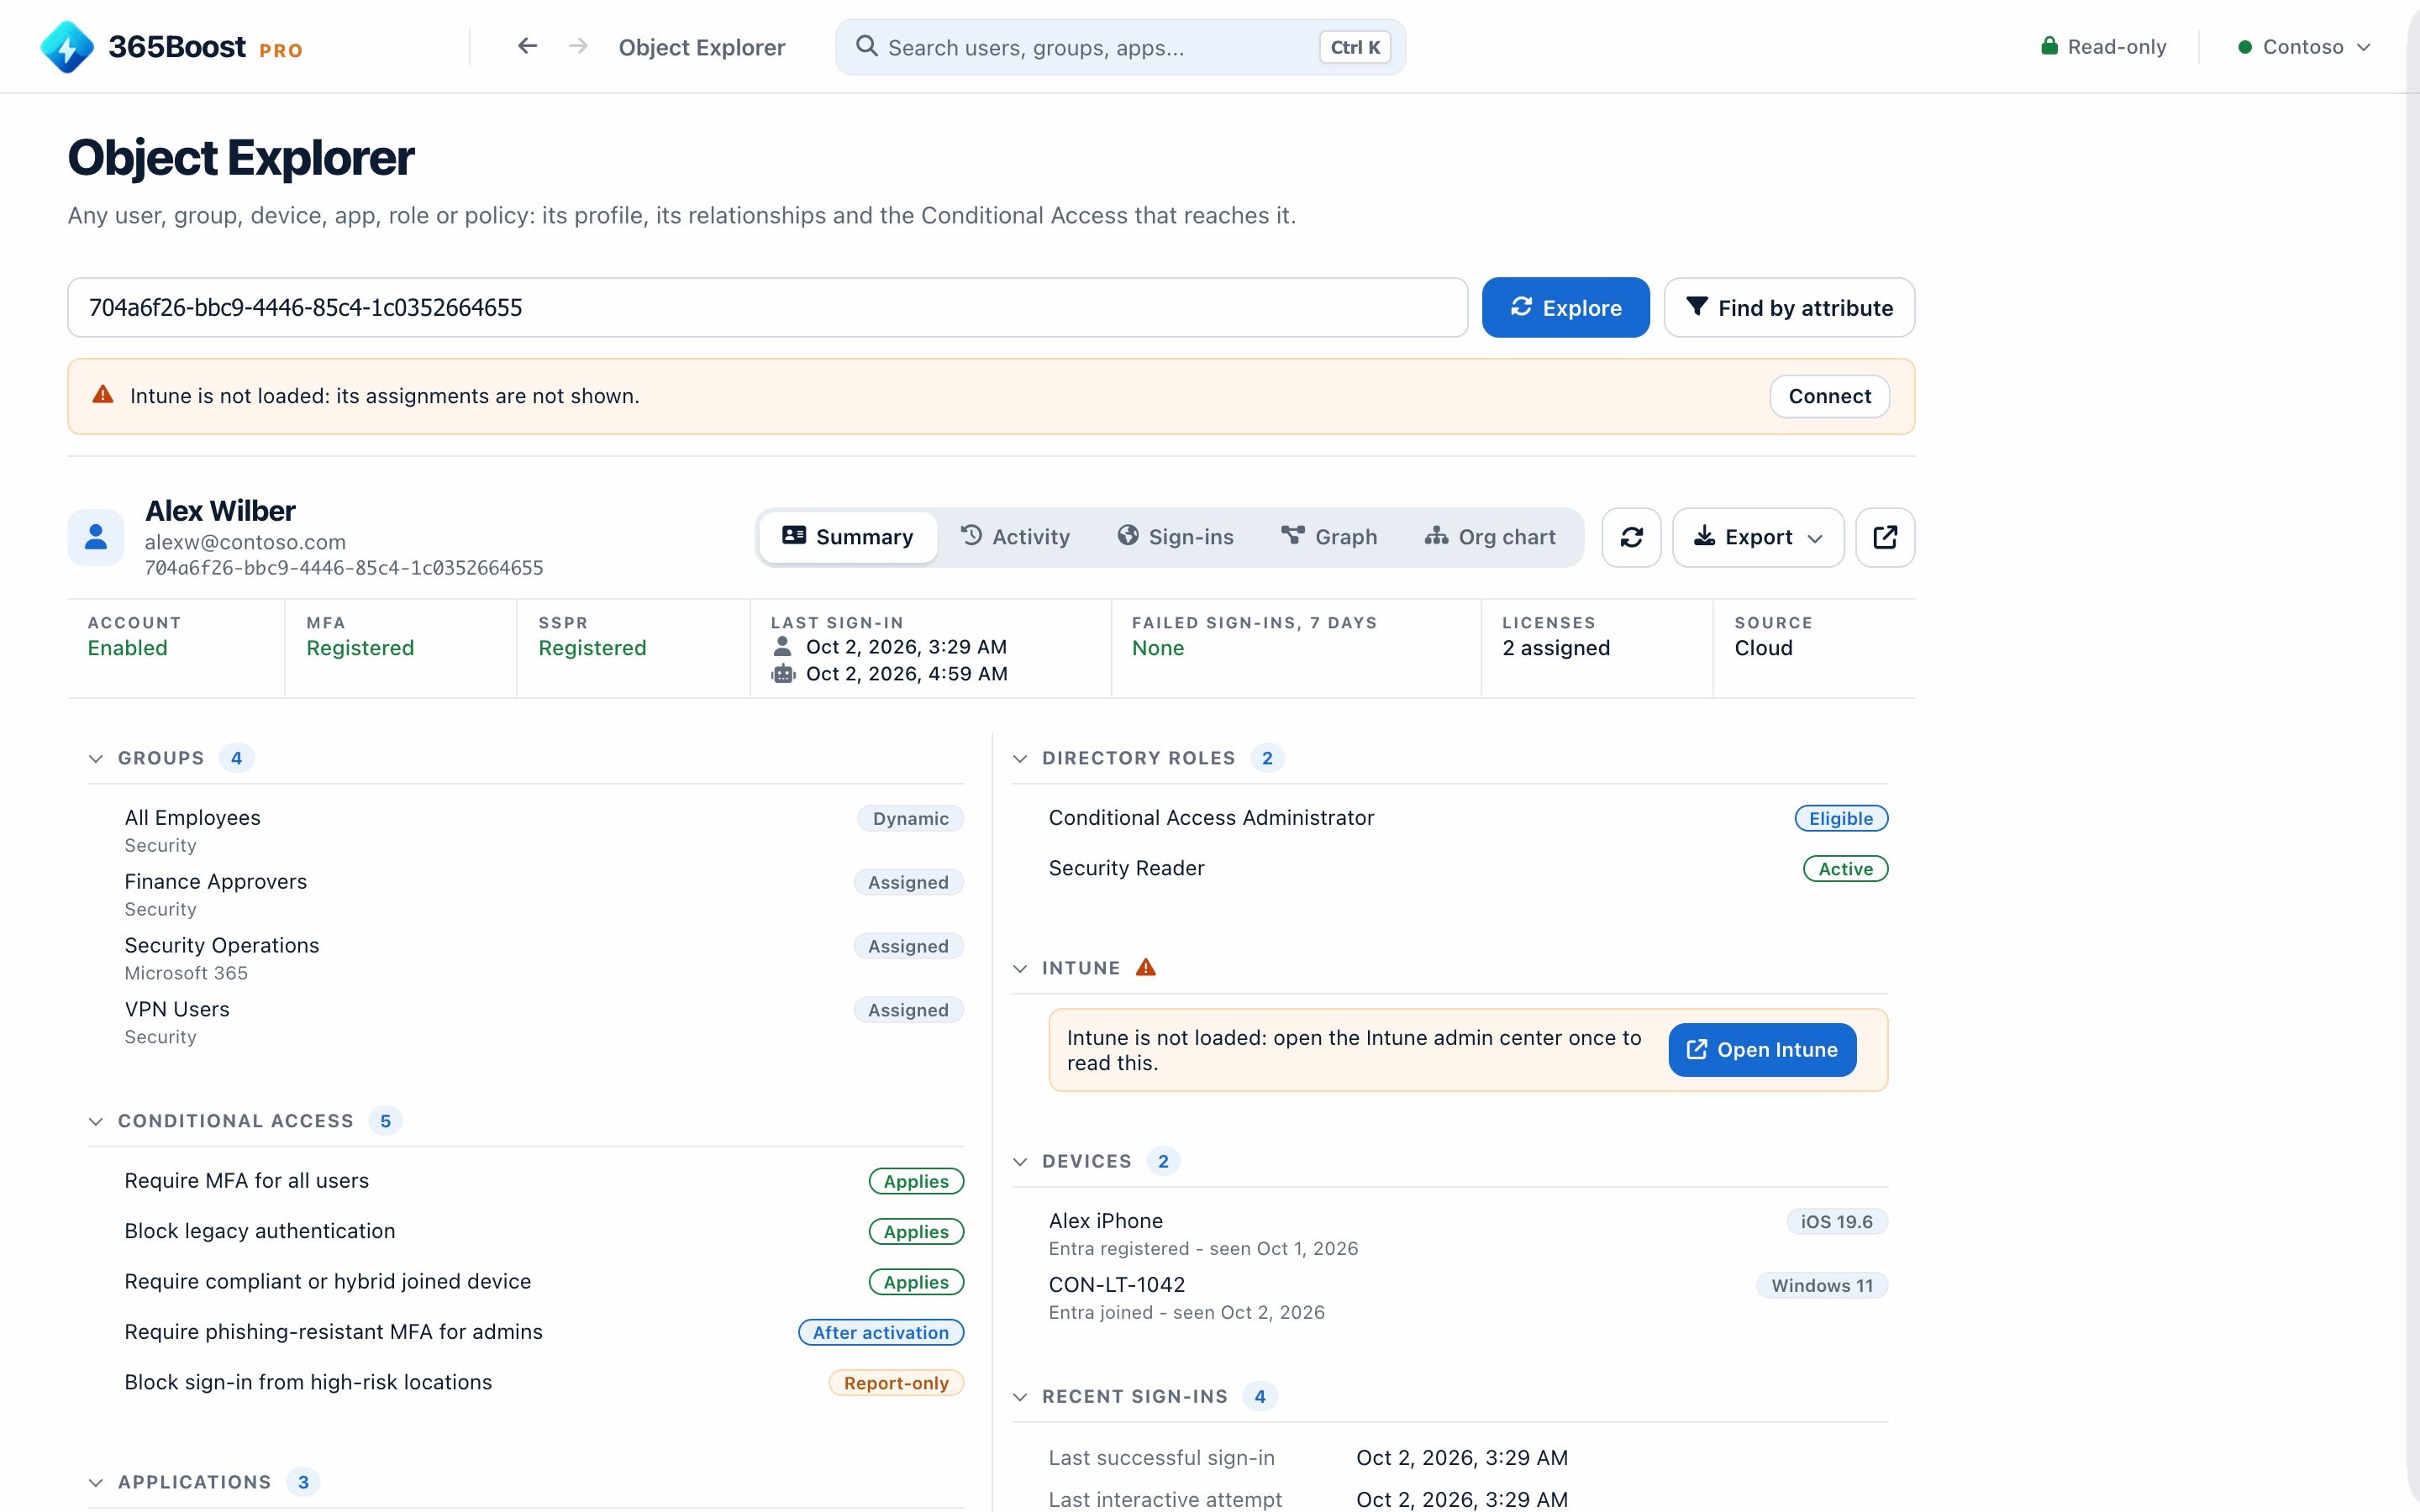The width and height of the screenshot is (2420, 1512).
Task: Click the Connect button in the Intune banner
Action: (x=1829, y=396)
